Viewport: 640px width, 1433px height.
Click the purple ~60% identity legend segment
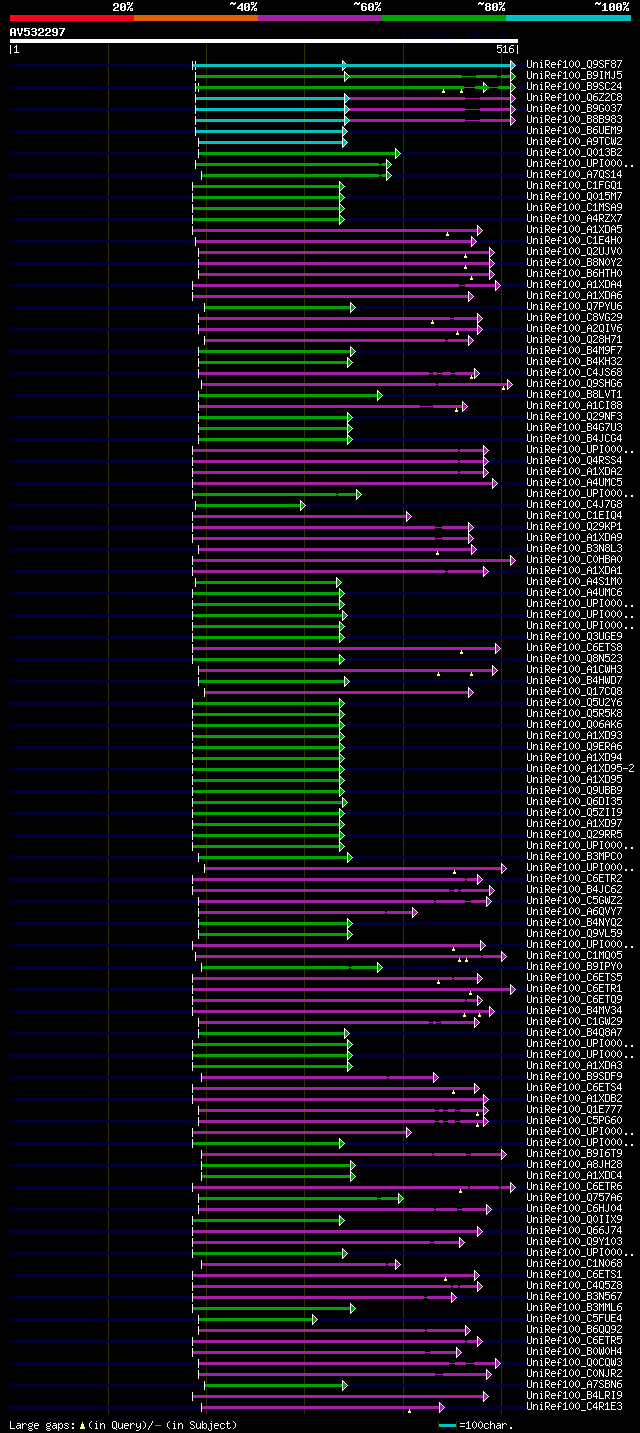pos(320,17)
